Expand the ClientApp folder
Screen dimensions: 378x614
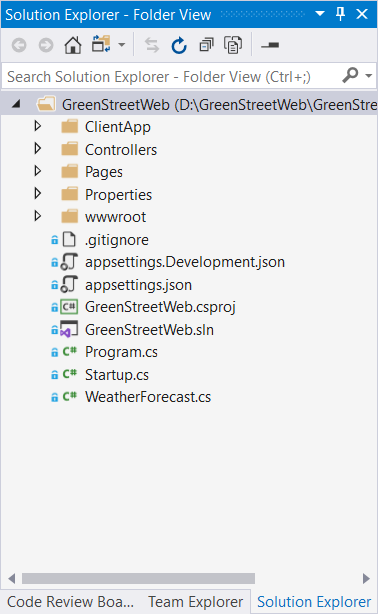tap(38, 126)
